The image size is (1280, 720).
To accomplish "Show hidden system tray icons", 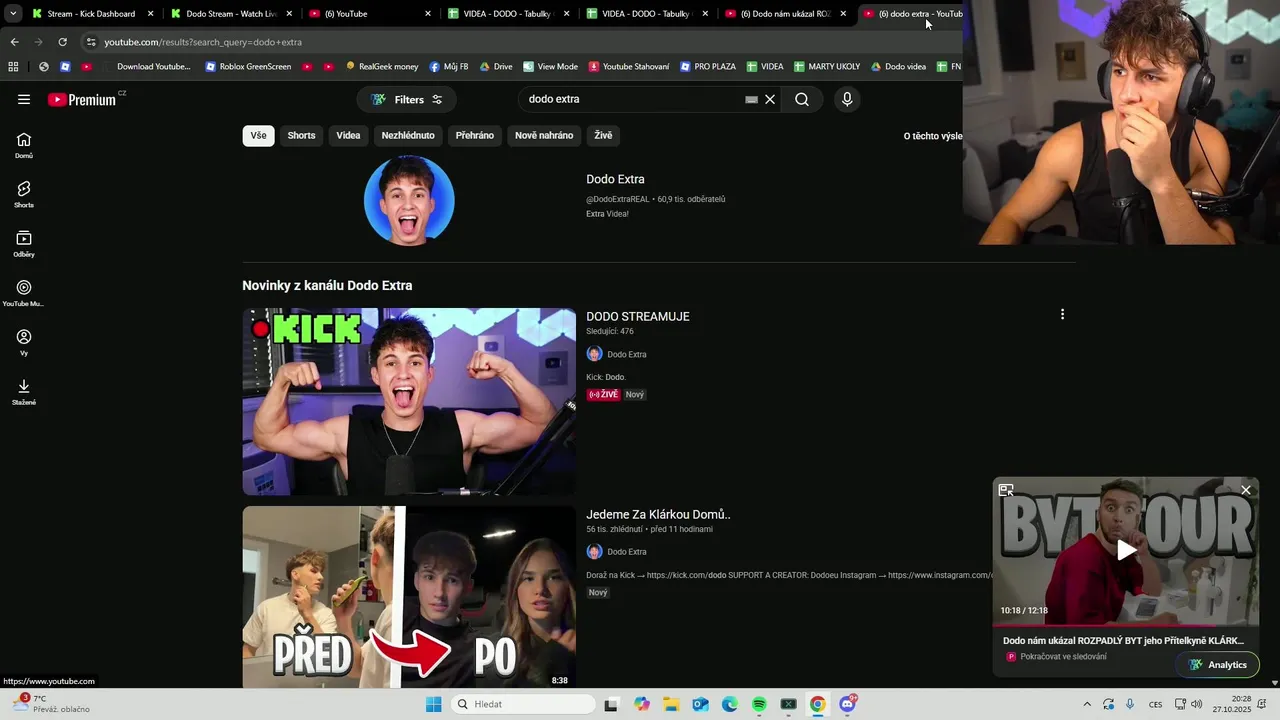I will (x=1087, y=704).
